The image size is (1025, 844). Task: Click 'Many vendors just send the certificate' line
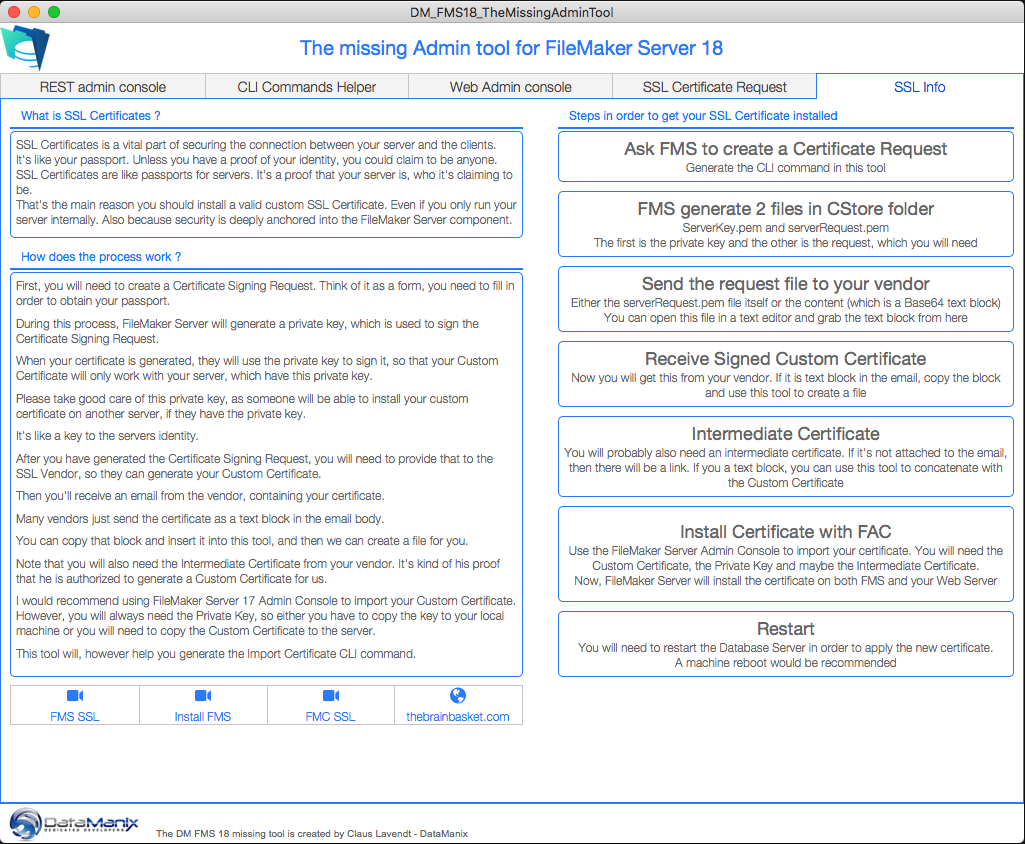pyautogui.click(x=200, y=518)
